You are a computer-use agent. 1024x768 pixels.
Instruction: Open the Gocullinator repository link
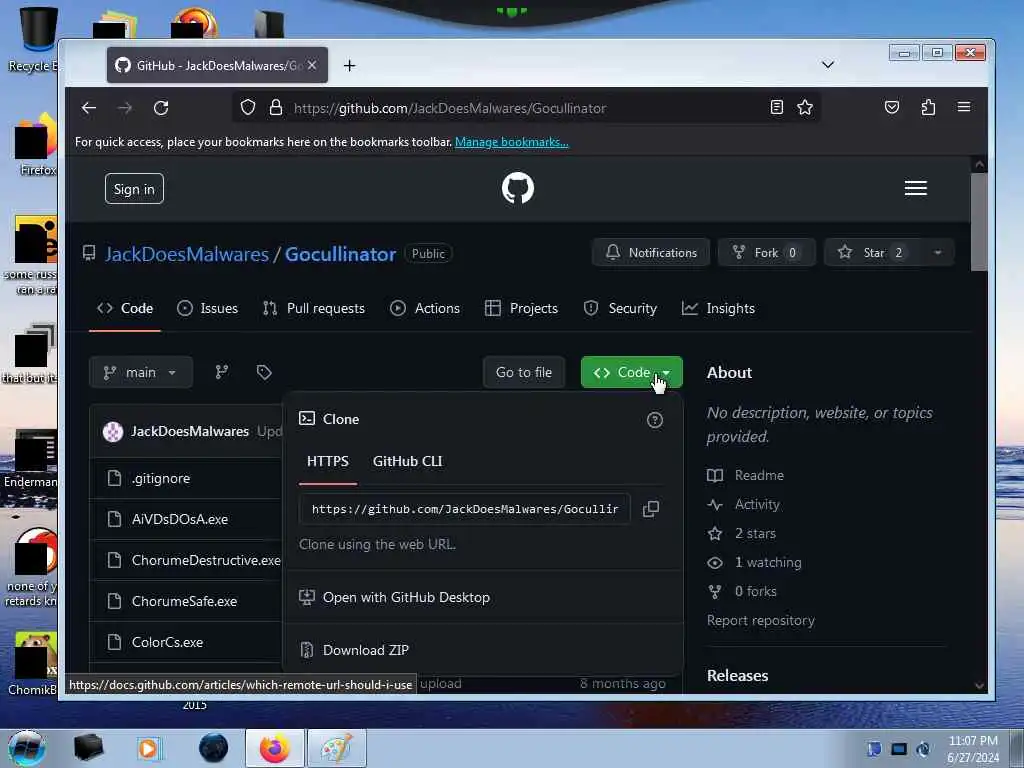[x=340, y=254]
